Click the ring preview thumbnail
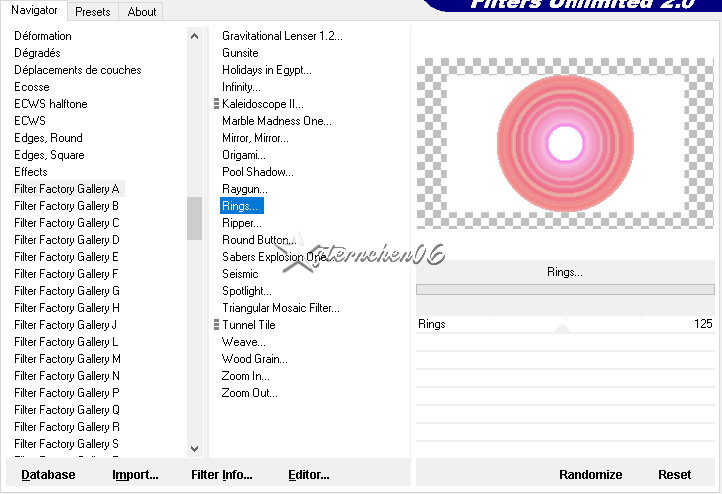 click(x=565, y=143)
